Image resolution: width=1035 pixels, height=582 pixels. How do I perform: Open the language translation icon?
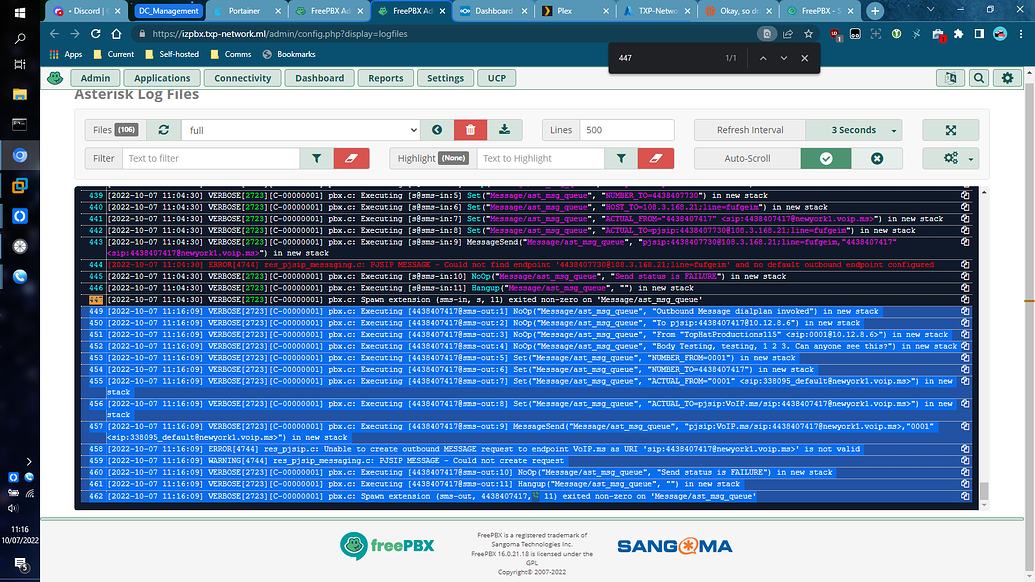[x=949, y=77]
